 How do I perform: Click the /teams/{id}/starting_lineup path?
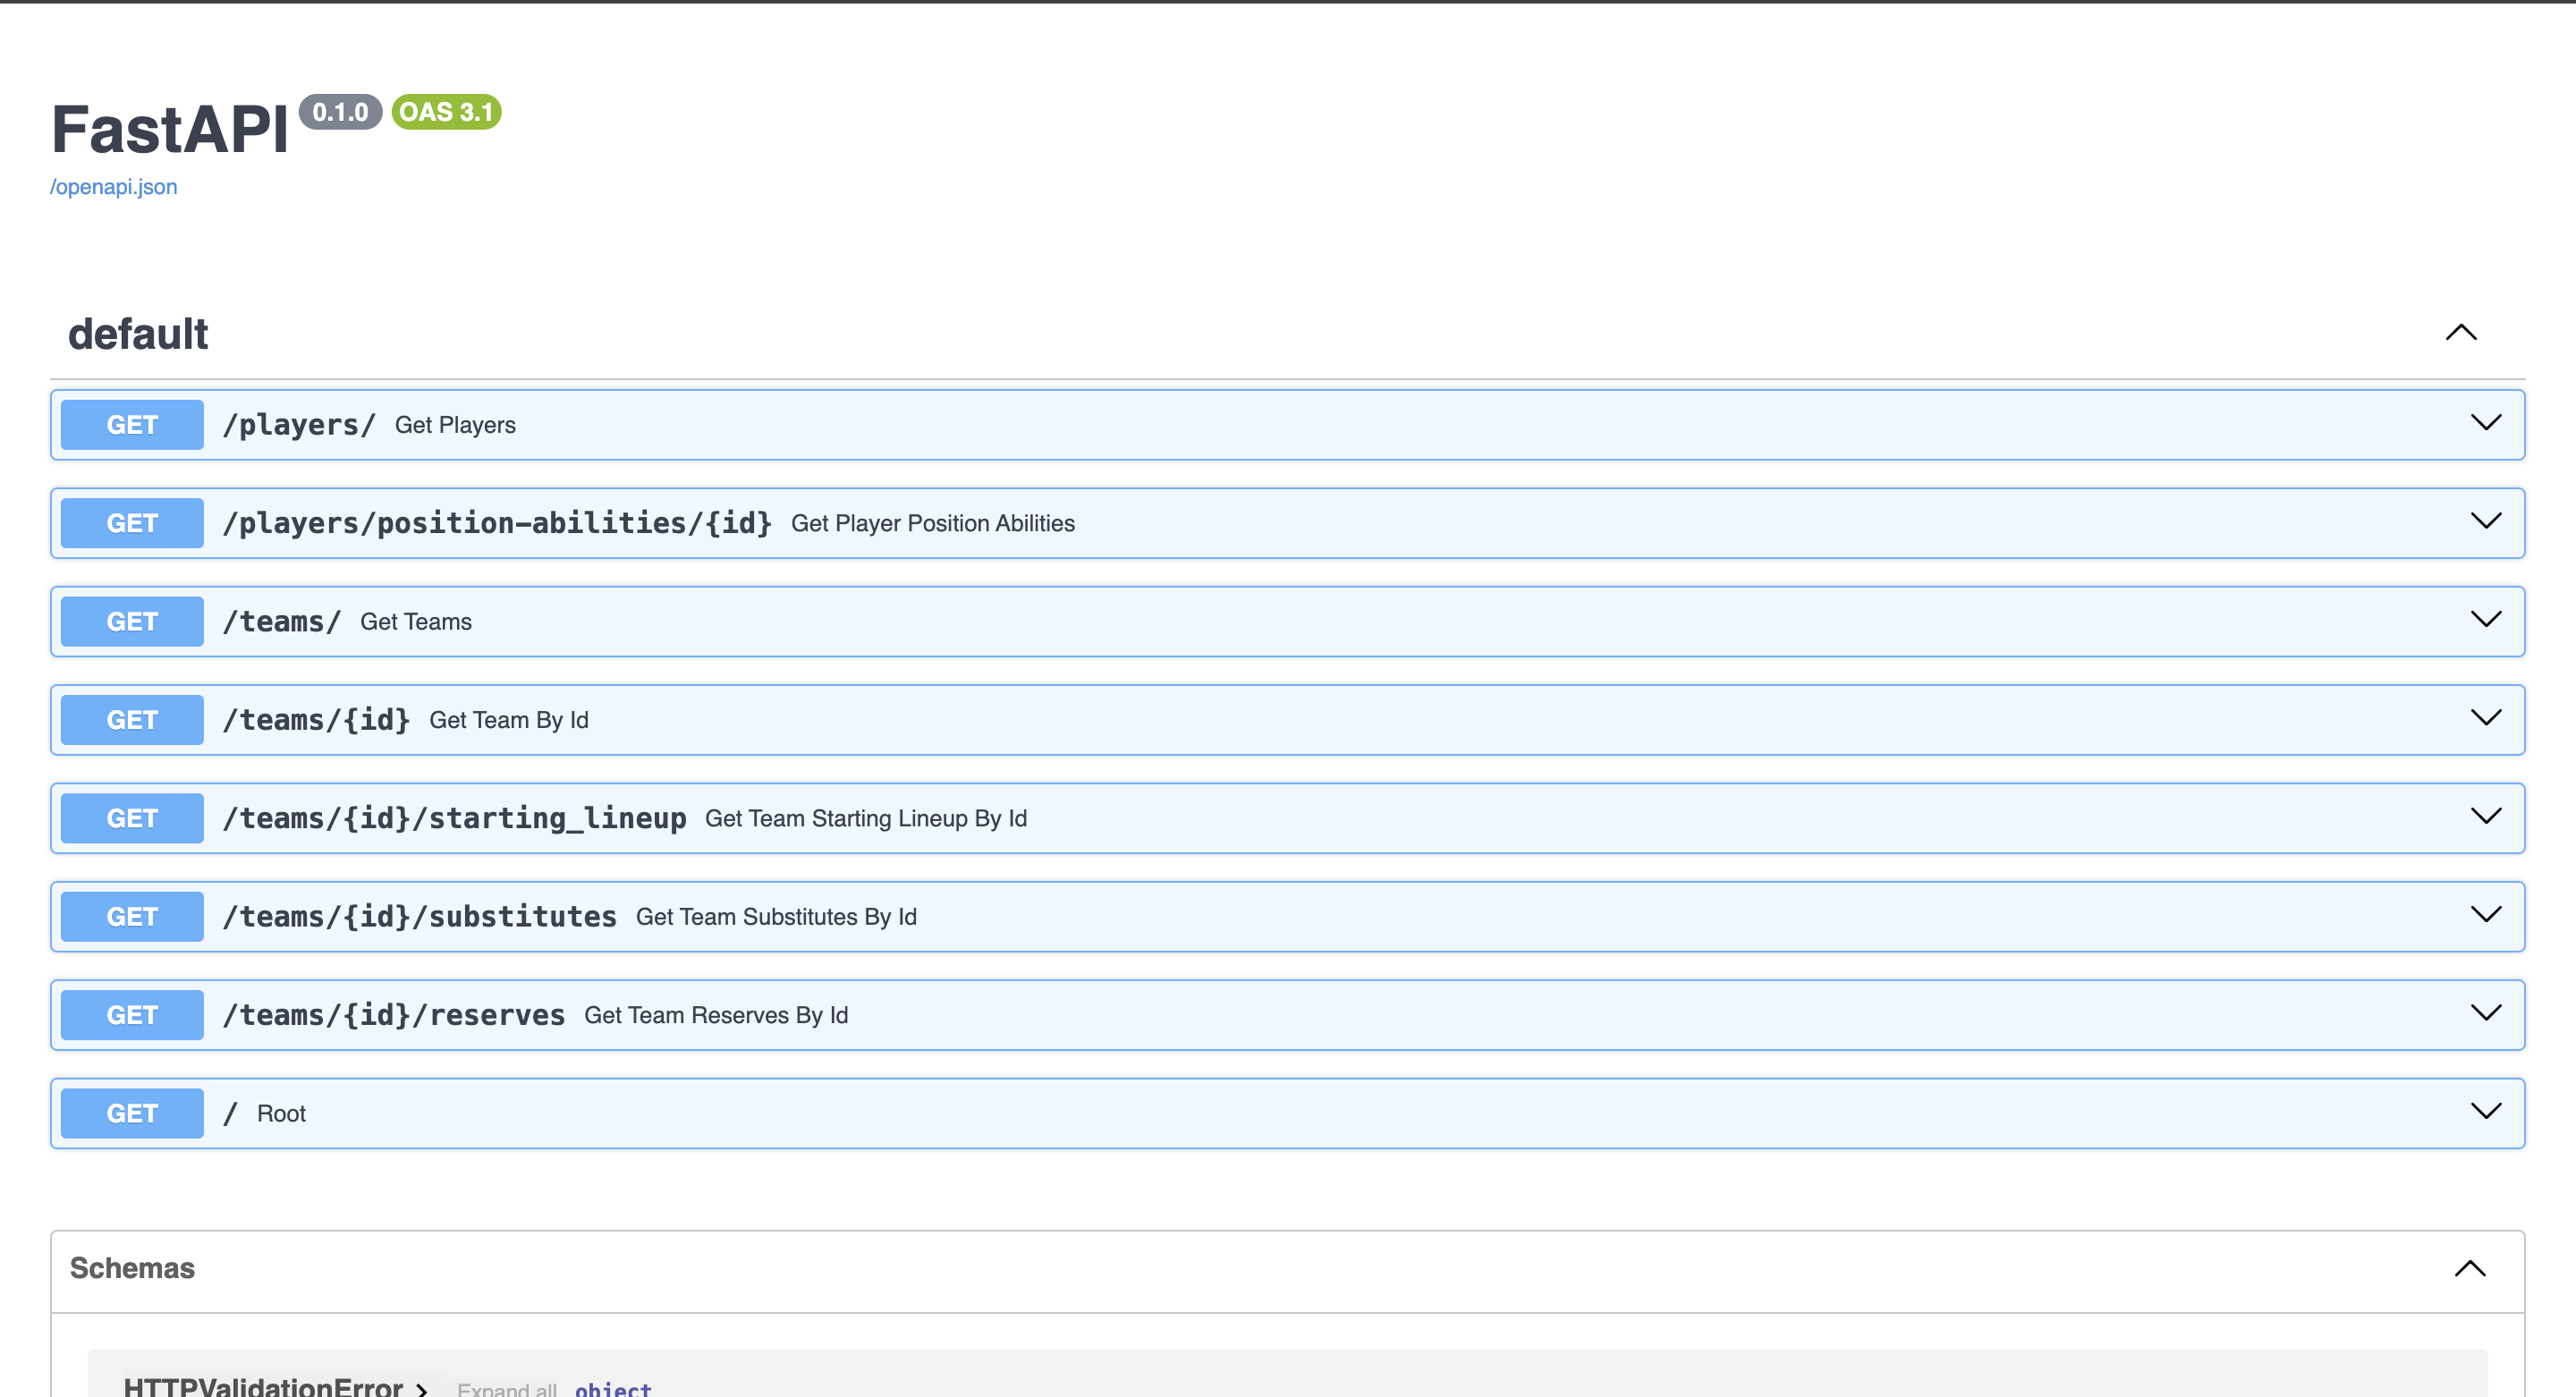(x=454, y=818)
